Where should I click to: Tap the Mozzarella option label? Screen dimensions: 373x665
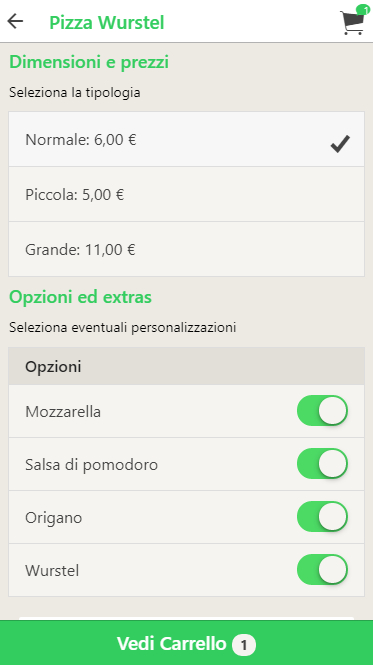point(63,412)
